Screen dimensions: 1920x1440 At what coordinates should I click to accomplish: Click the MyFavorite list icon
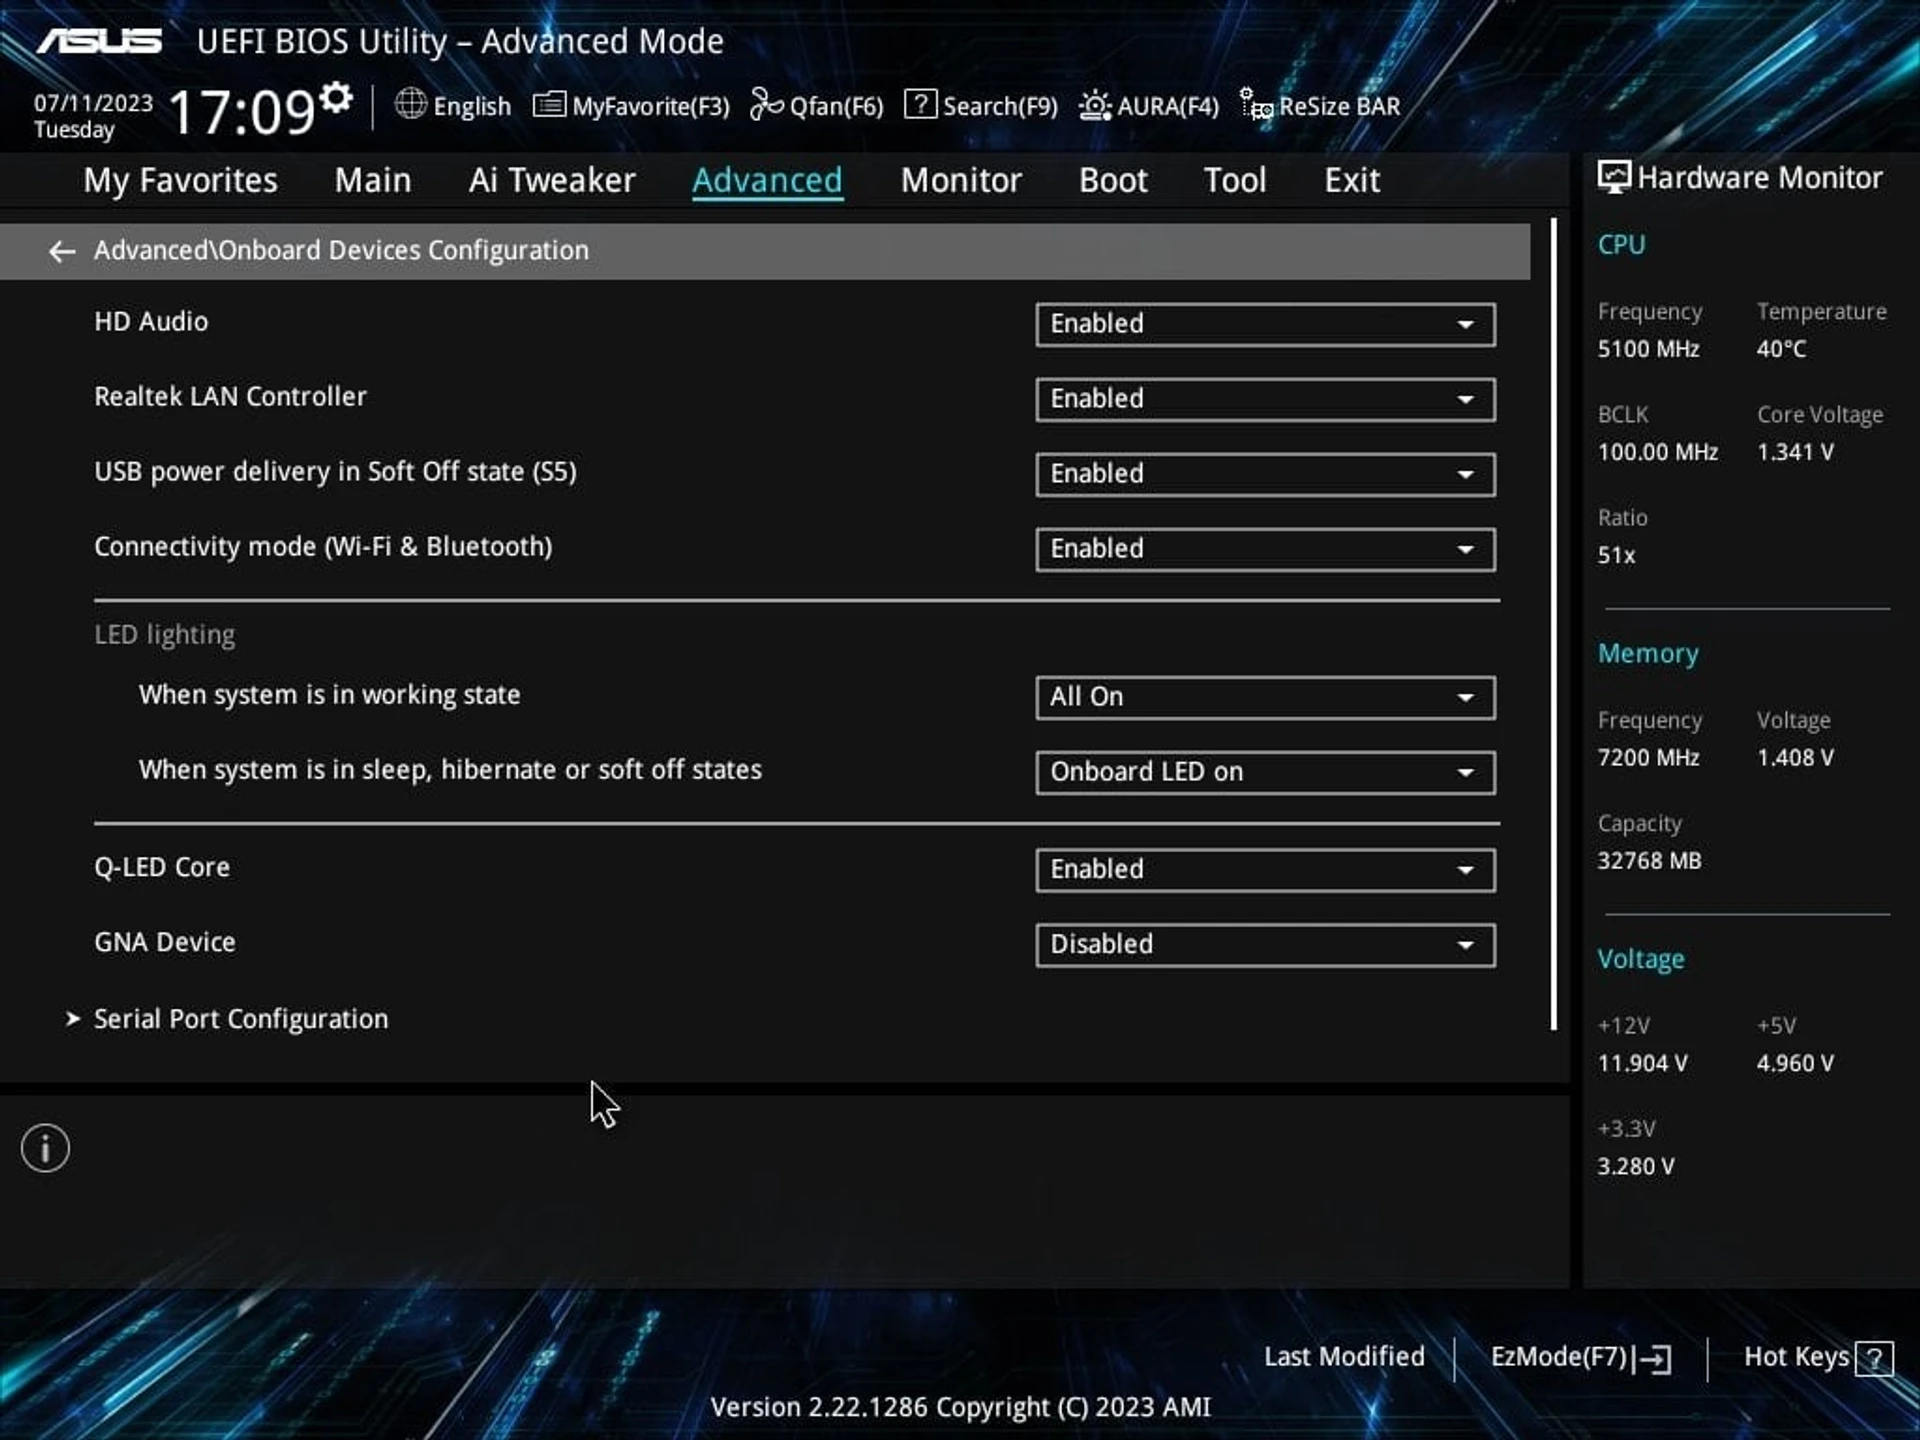[549, 104]
